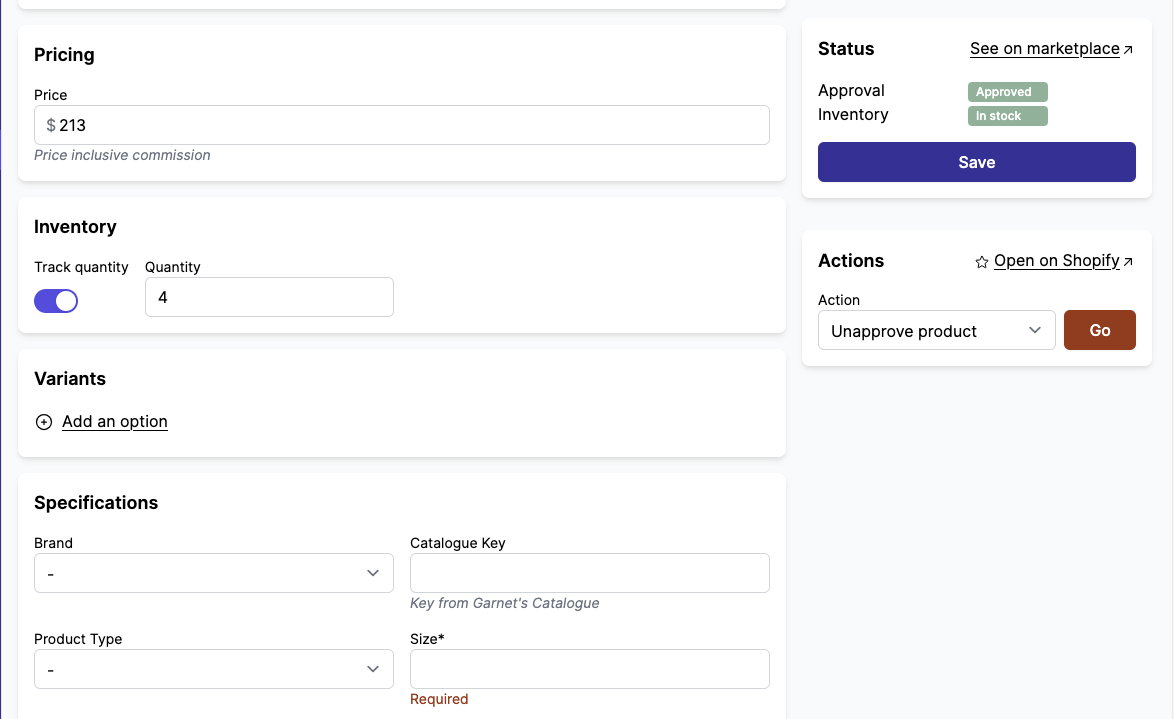Click the plus circle icon under Variants

pos(44,422)
